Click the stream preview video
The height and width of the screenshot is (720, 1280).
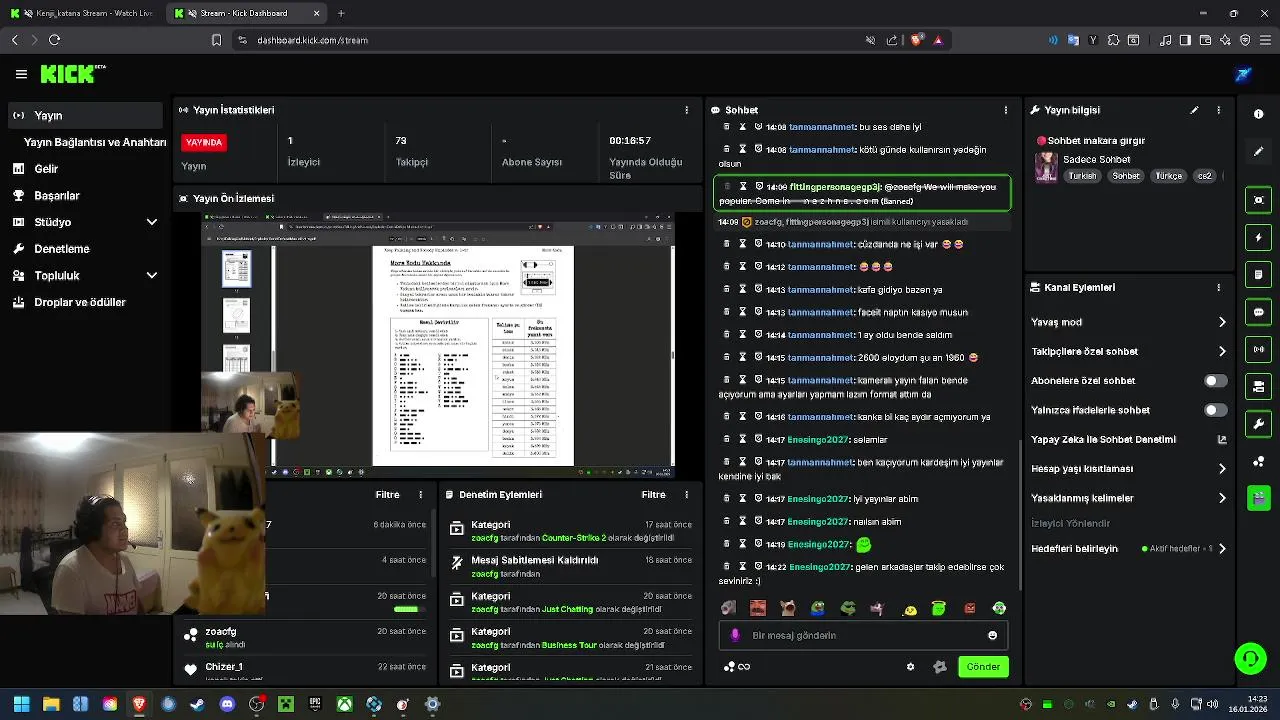tap(438, 346)
